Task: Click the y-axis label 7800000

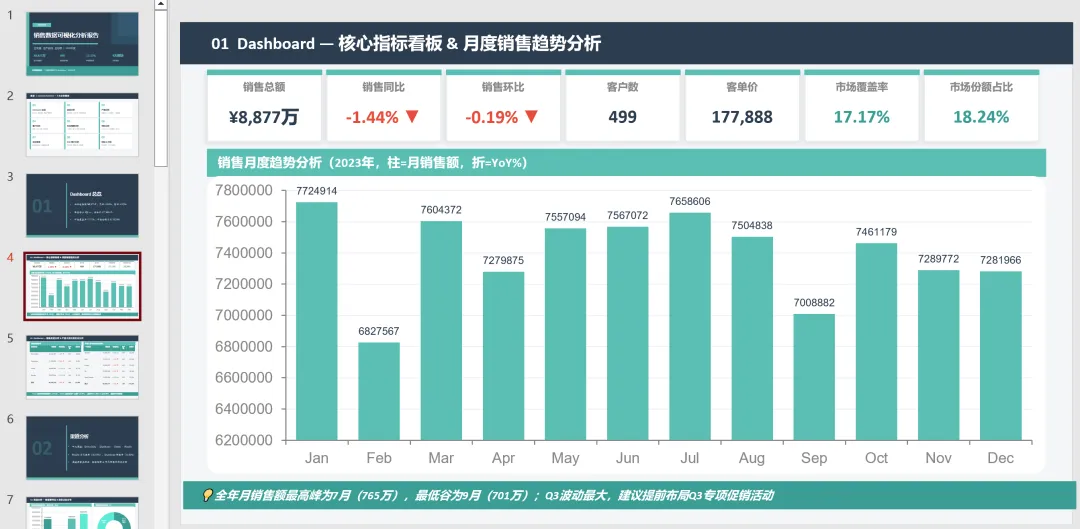Action: coord(244,190)
